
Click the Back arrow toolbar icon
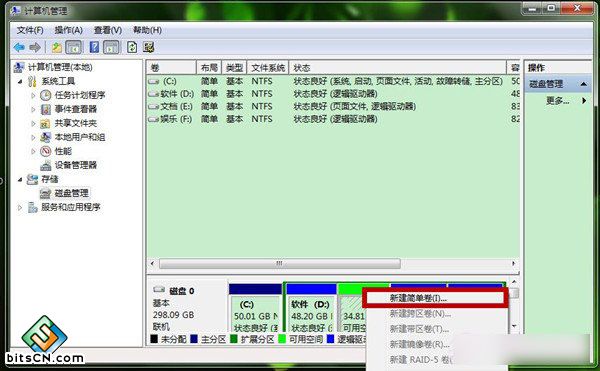point(19,47)
